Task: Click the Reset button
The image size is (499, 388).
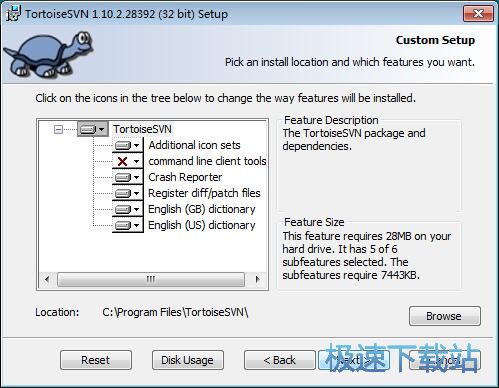Action: pos(96,360)
